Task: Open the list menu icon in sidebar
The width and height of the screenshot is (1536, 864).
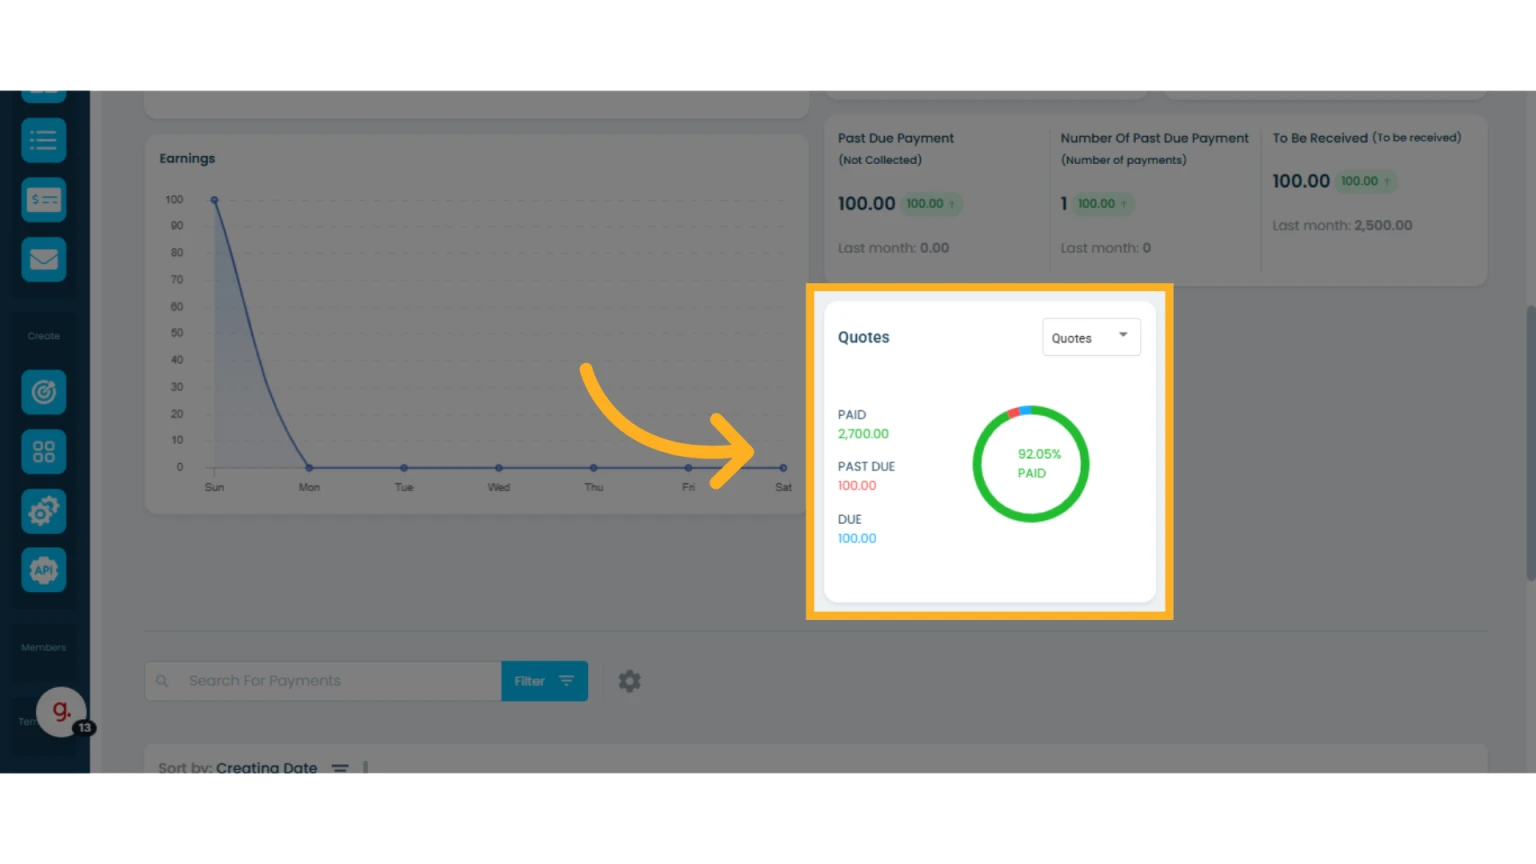Action: point(44,140)
